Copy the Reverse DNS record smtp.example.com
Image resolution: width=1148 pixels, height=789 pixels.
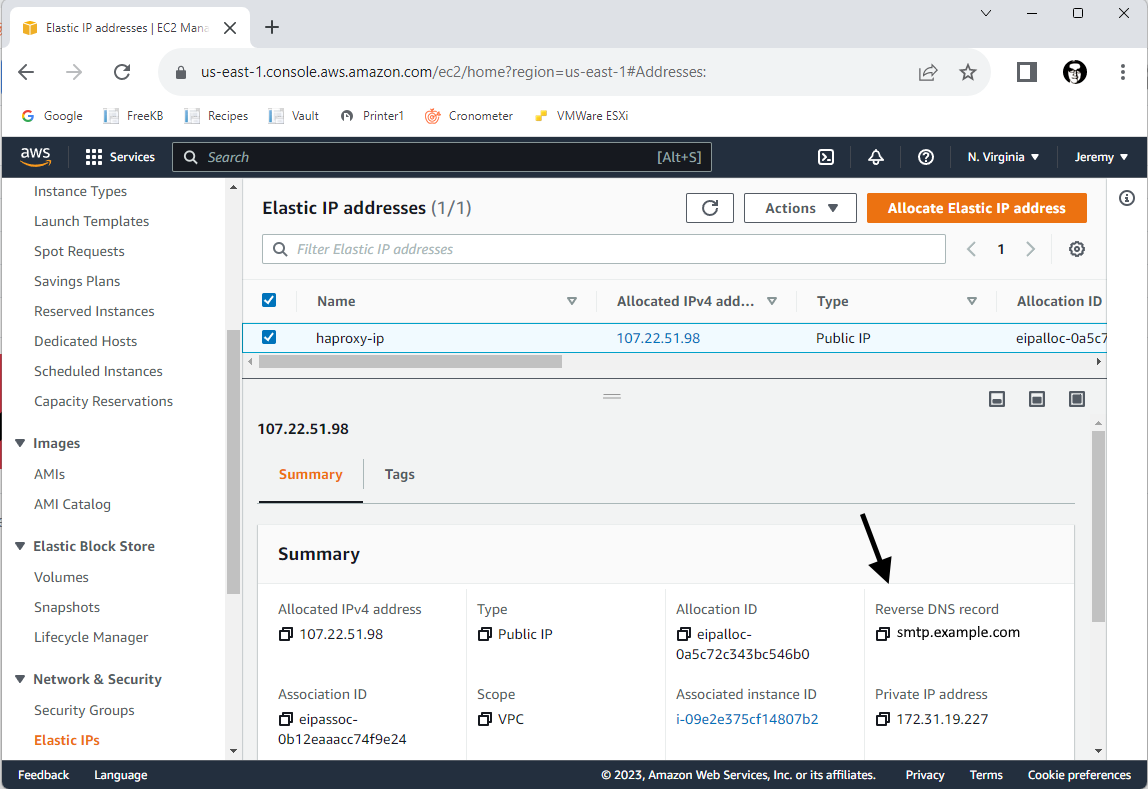[x=883, y=633]
